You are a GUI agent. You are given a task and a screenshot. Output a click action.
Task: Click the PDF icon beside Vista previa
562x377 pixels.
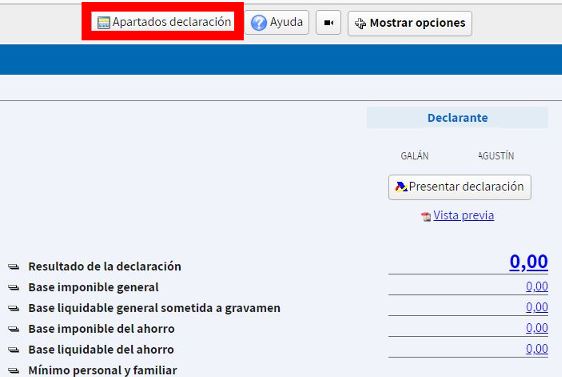pyautogui.click(x=426, y=216)
